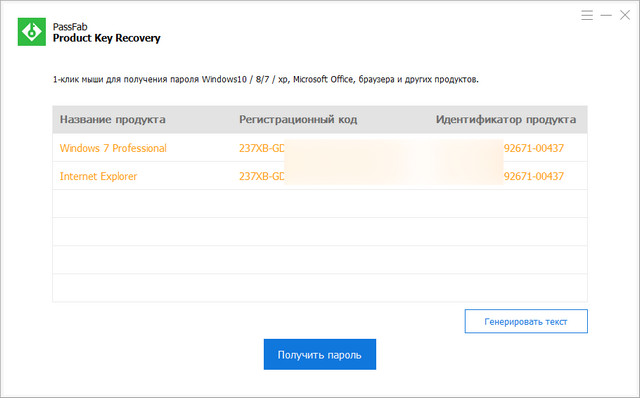Click the Идентификатор продукта column header
Viewport: 640px width, 398px height.
pos(506,119)
